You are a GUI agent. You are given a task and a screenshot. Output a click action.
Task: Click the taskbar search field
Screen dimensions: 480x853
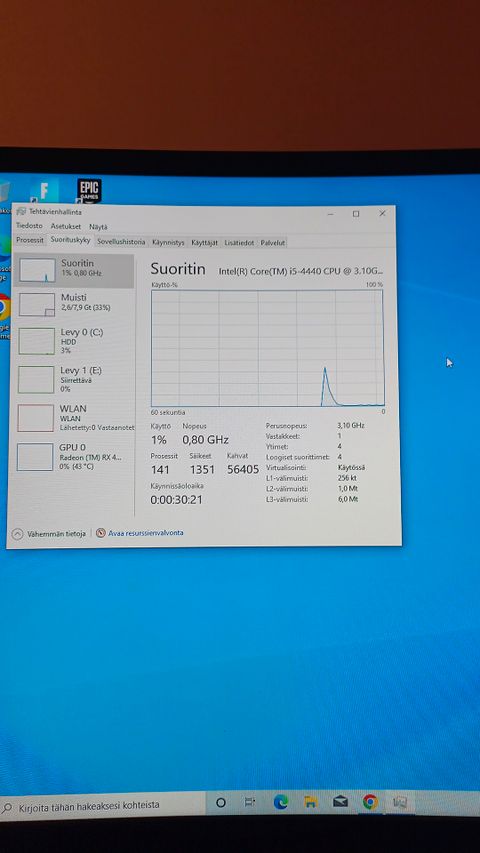coord(103,805)
